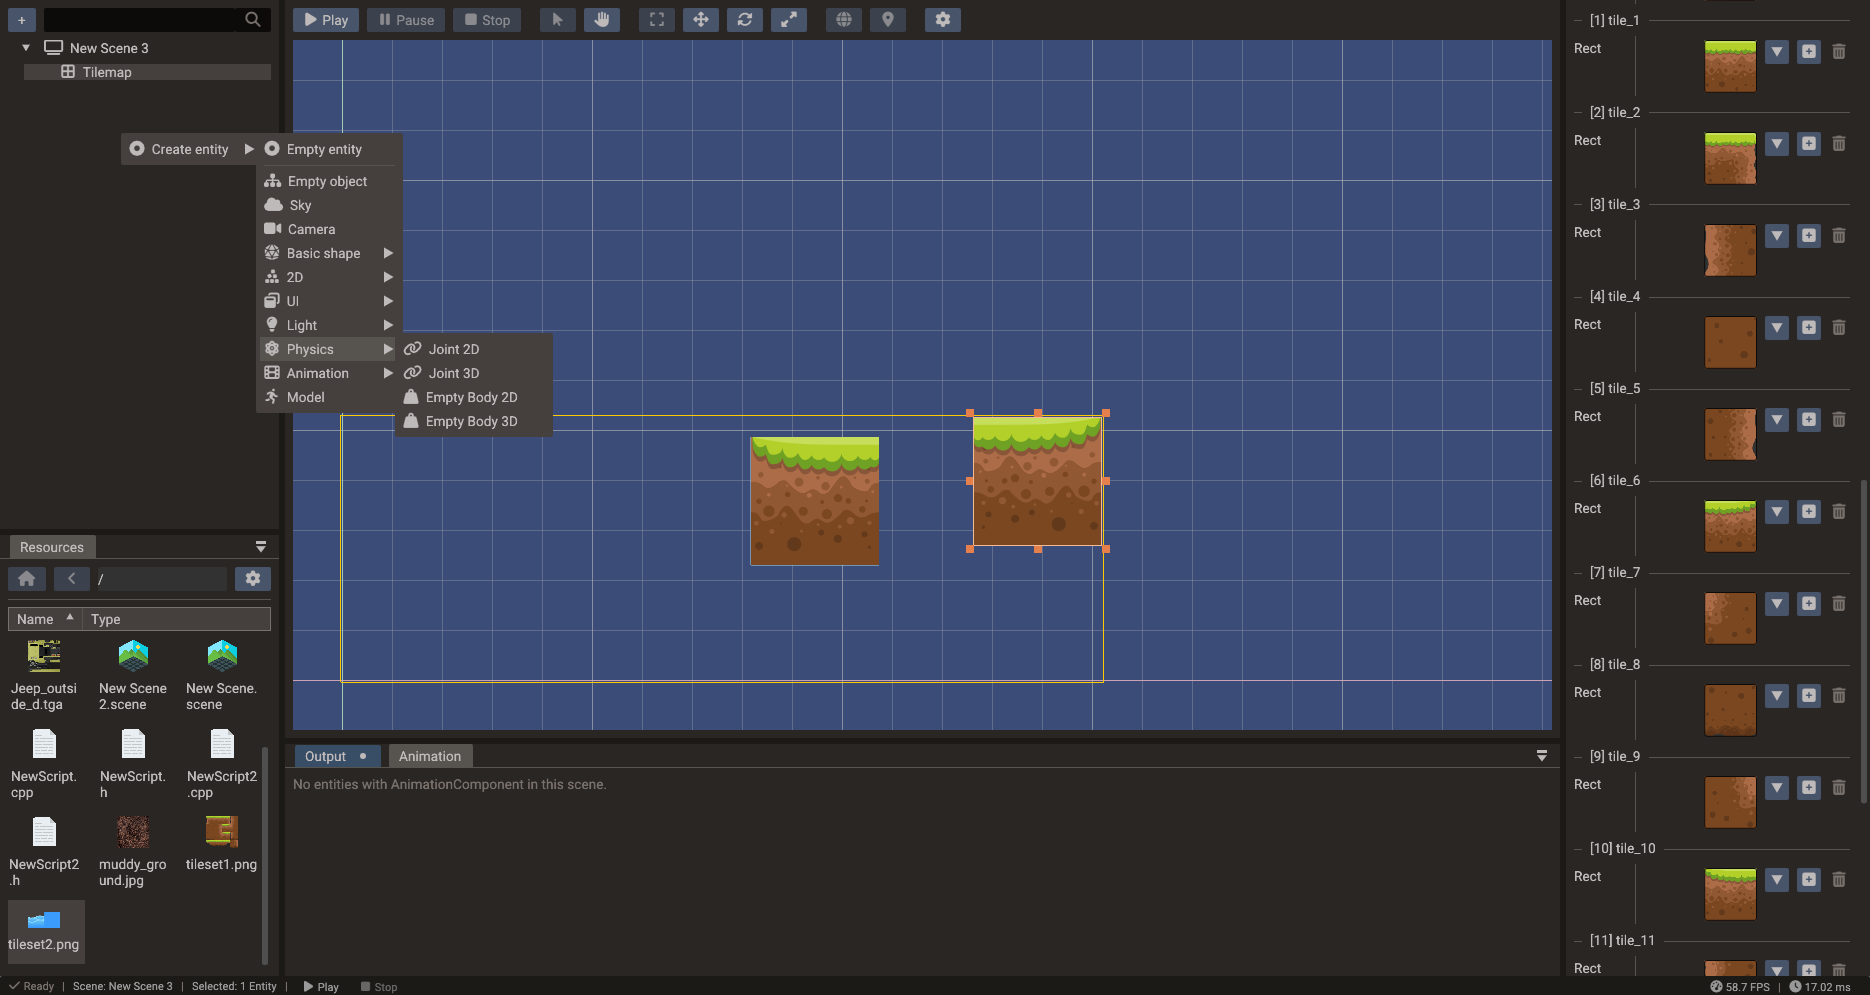Image resolution: width=1870 pixels, height=995 pixels.
Task: Switch to the Animation tab
Action: pos(430,756)
